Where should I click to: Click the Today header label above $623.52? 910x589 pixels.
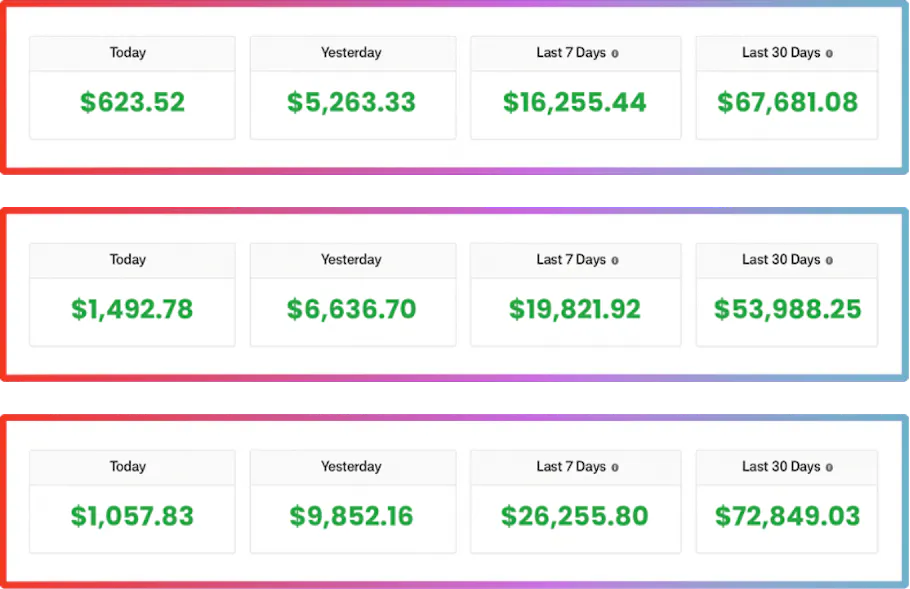click(x=128, y=53)
